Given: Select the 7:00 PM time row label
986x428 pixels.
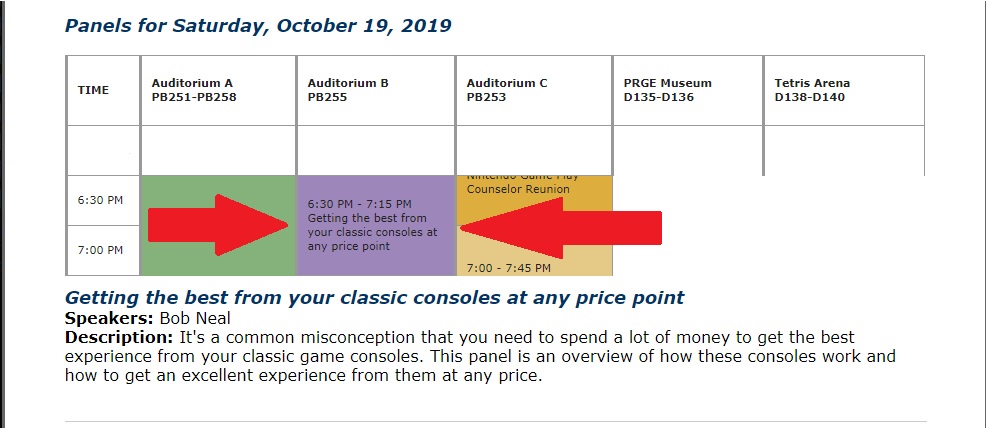Looking at the screenshot, I should (x=102, y=250).
